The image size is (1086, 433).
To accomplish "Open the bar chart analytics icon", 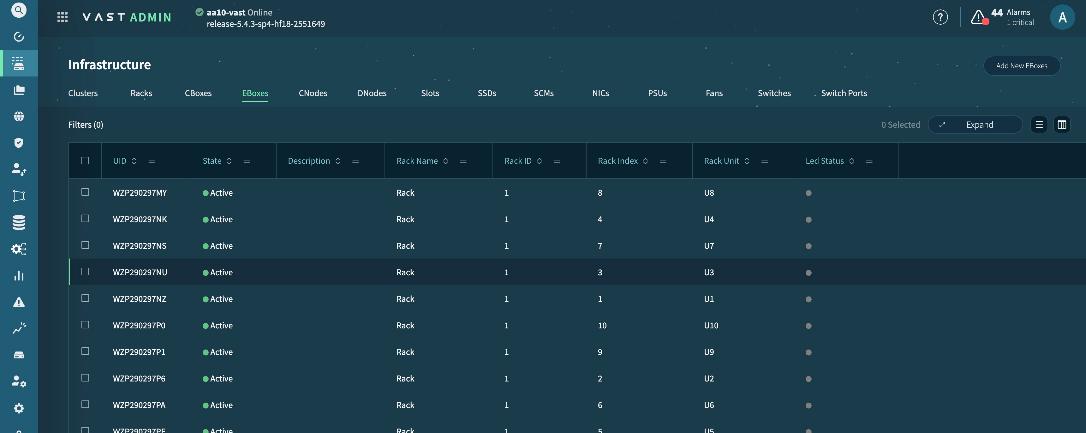I will [19, 275].
